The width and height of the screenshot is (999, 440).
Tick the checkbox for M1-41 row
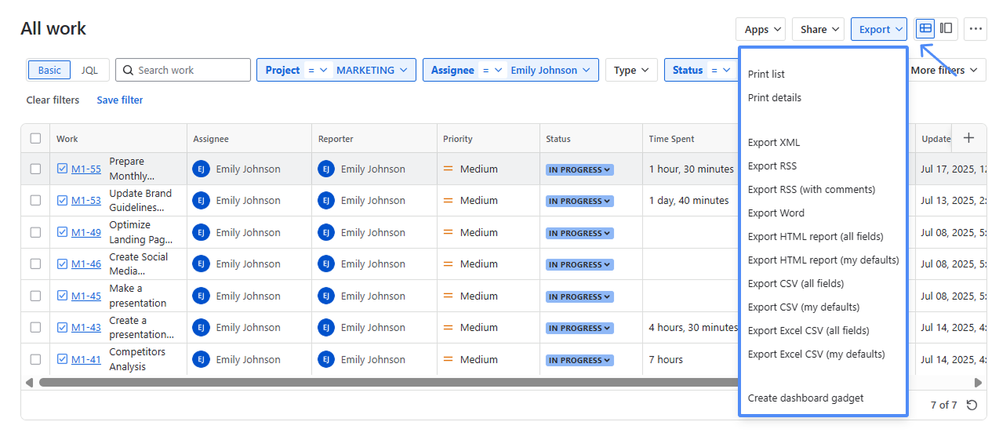pyautogui.click(x=36, y=359)
